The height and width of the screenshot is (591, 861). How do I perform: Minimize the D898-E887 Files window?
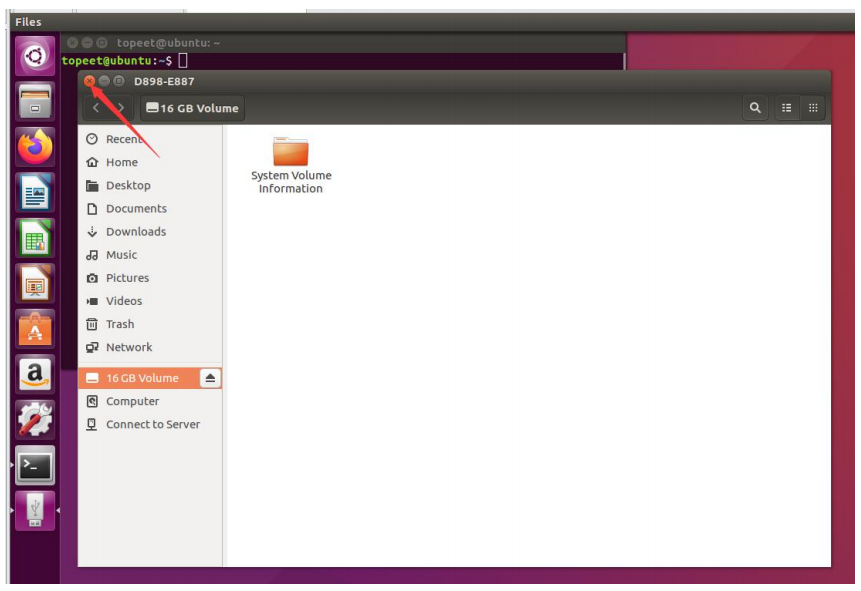pos(104,81)
